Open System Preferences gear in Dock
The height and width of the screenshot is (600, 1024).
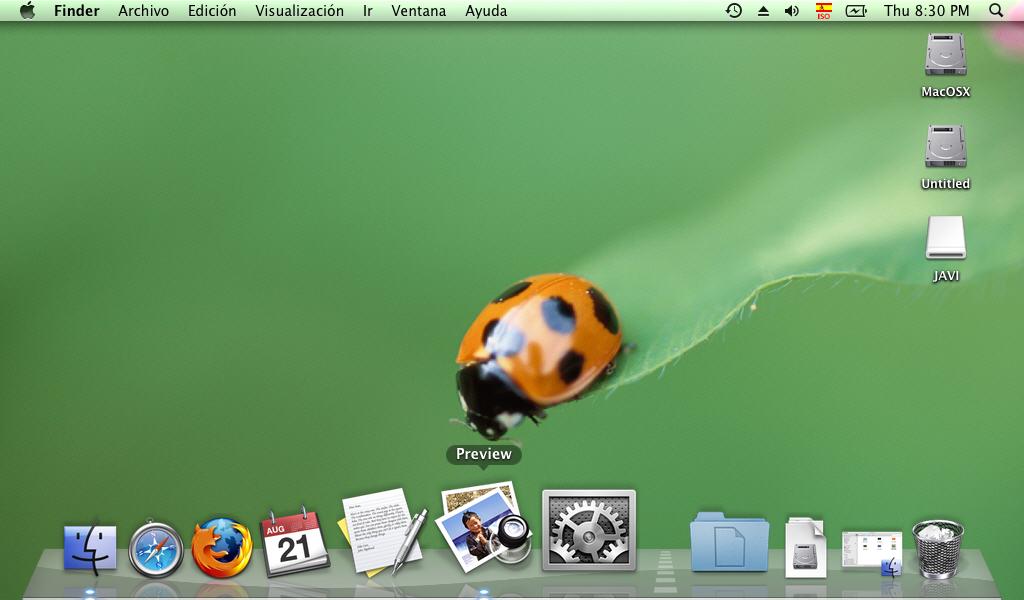(588, 530)
